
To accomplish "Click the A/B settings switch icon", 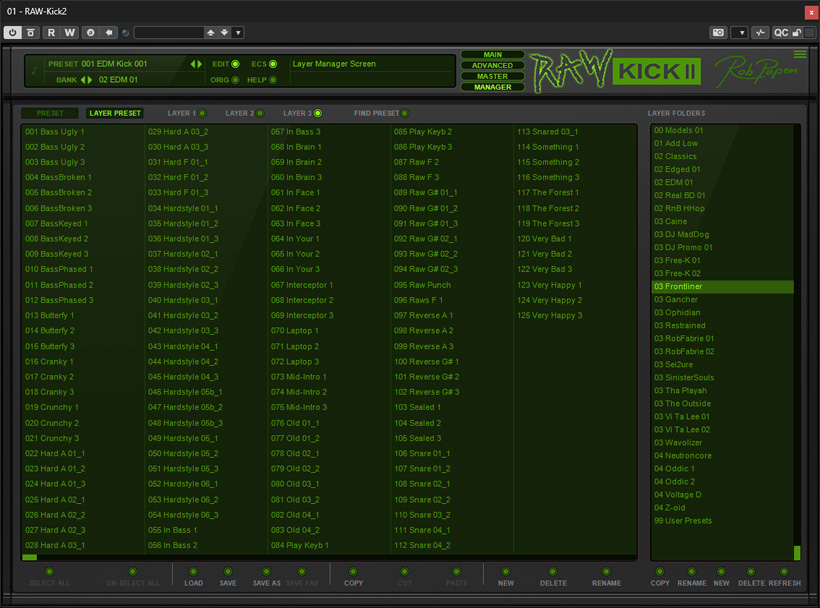I will [90, 32].
